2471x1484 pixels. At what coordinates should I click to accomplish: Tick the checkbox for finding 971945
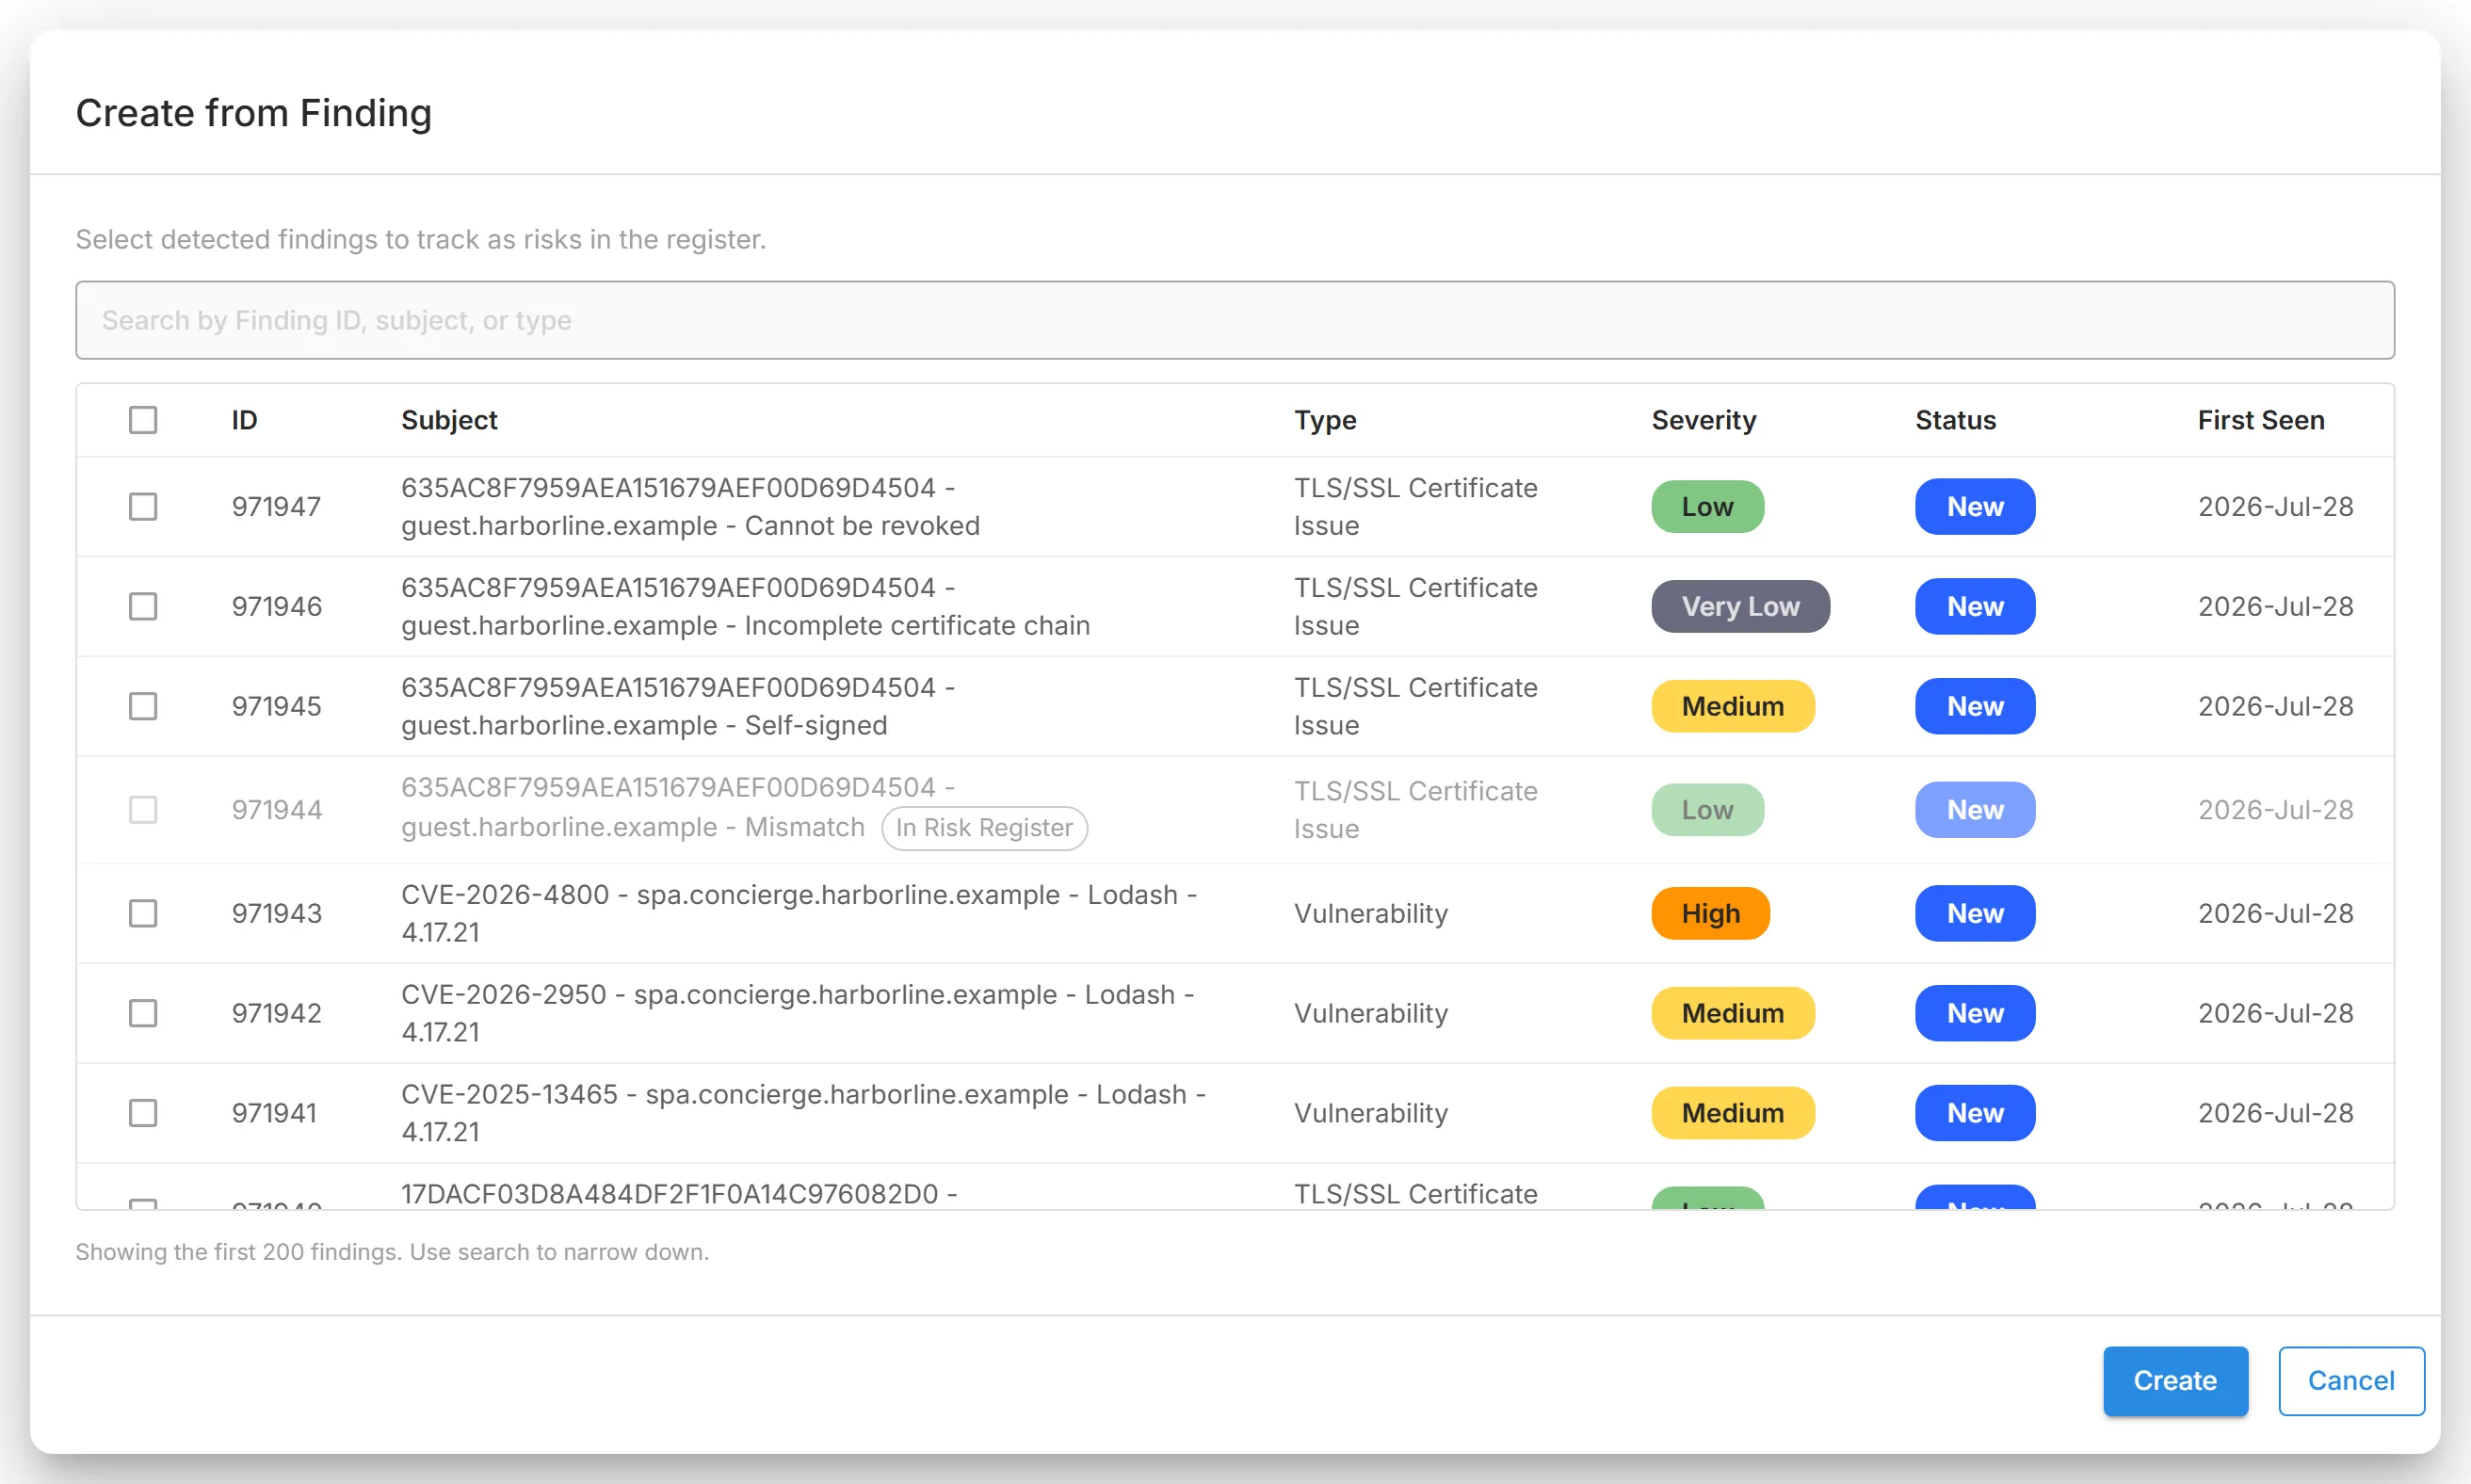[x=143, y=706]
